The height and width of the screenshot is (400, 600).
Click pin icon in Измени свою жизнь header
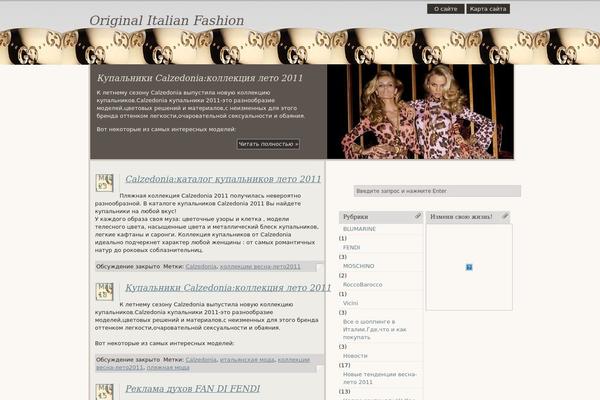point(505,216)
